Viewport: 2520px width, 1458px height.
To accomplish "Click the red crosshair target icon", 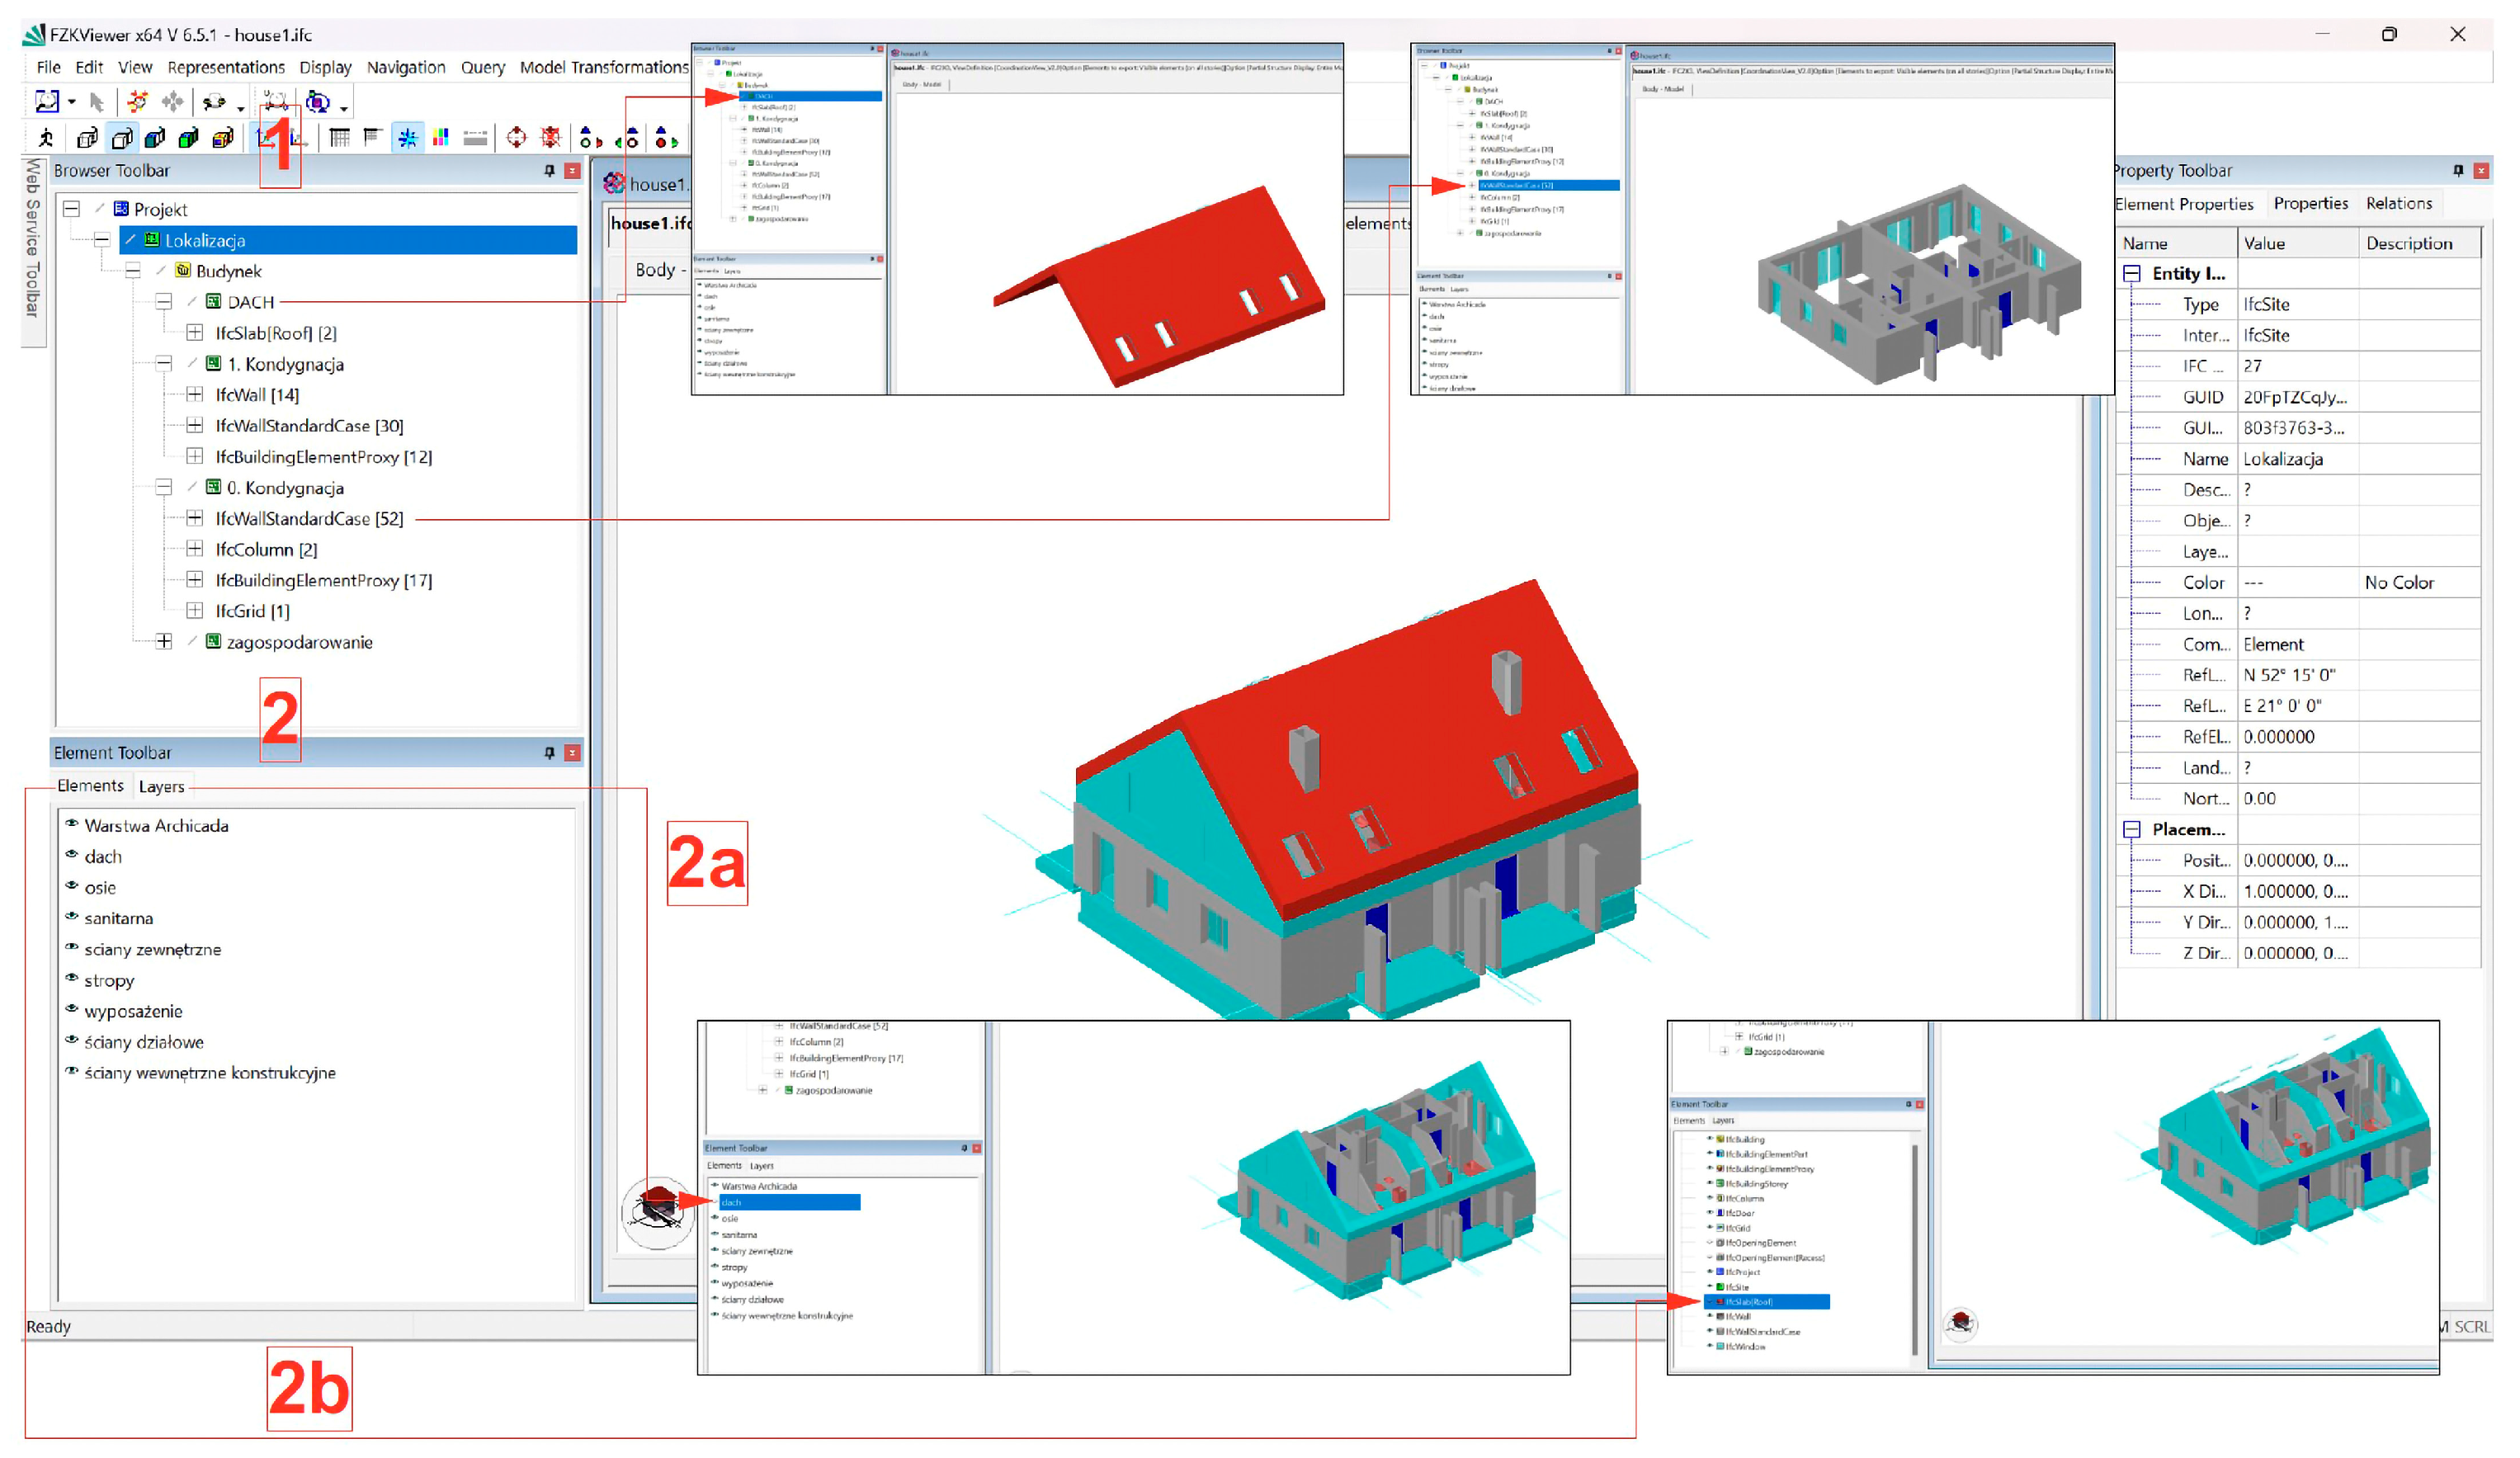I will click(516, 138).
